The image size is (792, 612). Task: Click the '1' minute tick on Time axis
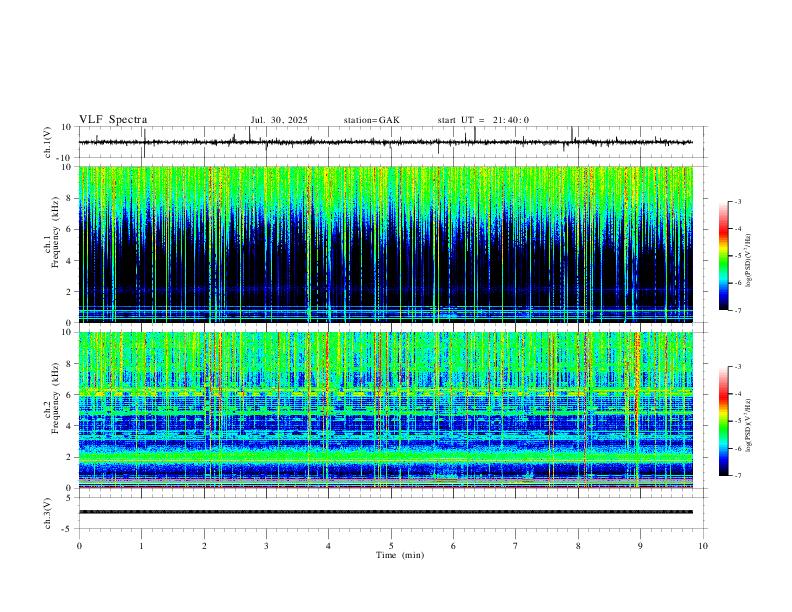141,546
